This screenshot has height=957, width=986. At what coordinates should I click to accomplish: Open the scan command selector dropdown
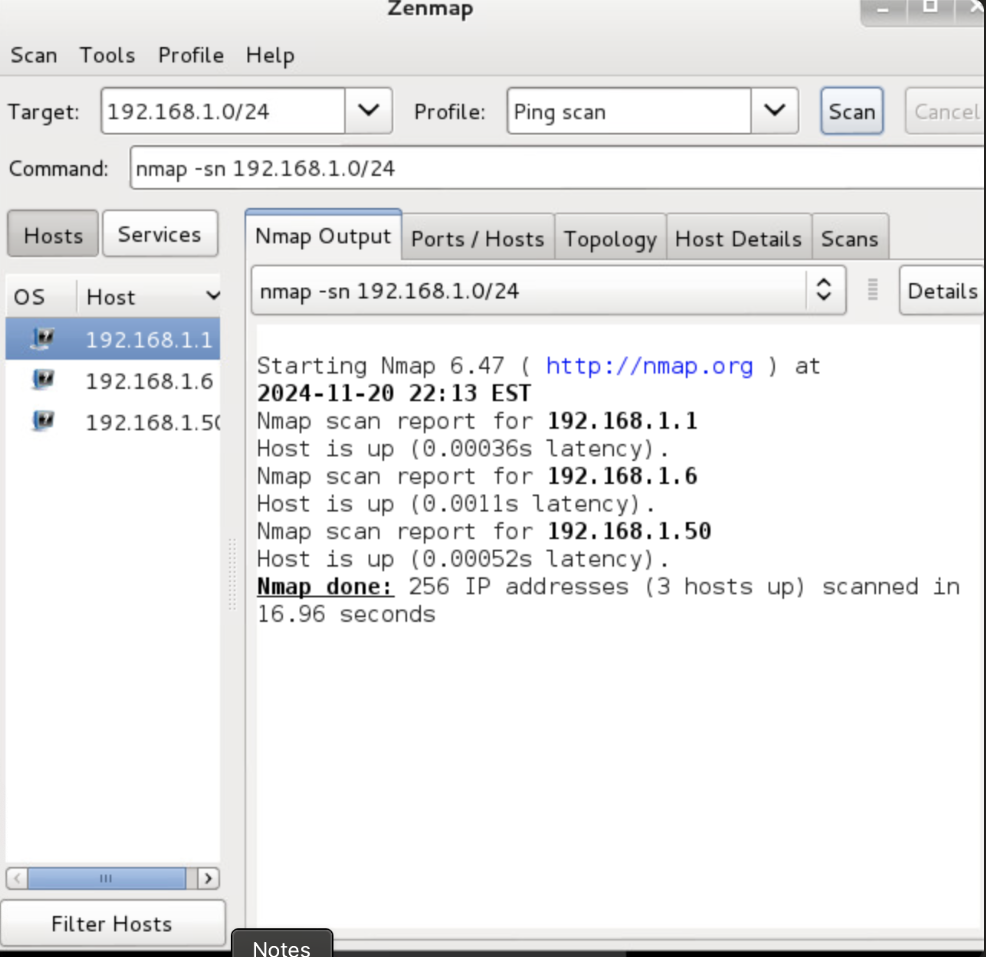pyautogui.click(x=548, y=290)
